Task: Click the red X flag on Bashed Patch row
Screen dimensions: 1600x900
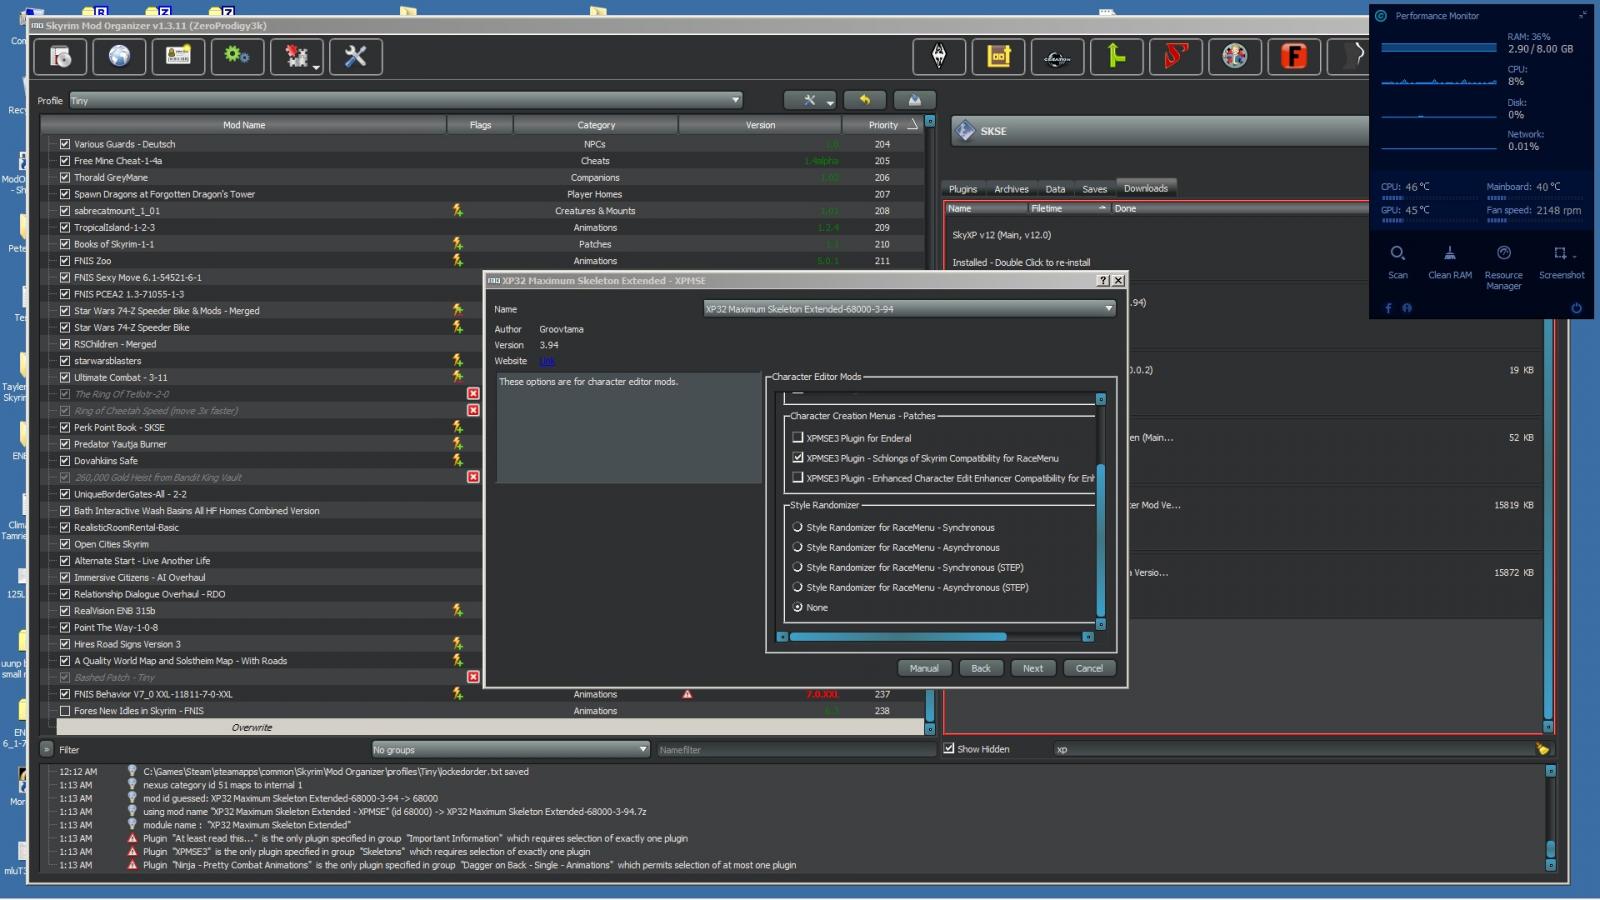Action: [x=473, y=677]
